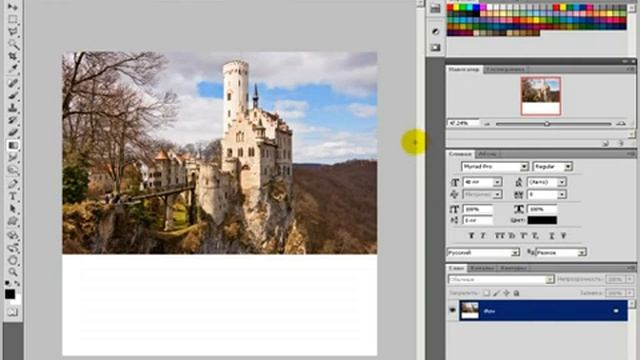
Task: Select the Dodge tool
Action: click(x=12, y=169)
